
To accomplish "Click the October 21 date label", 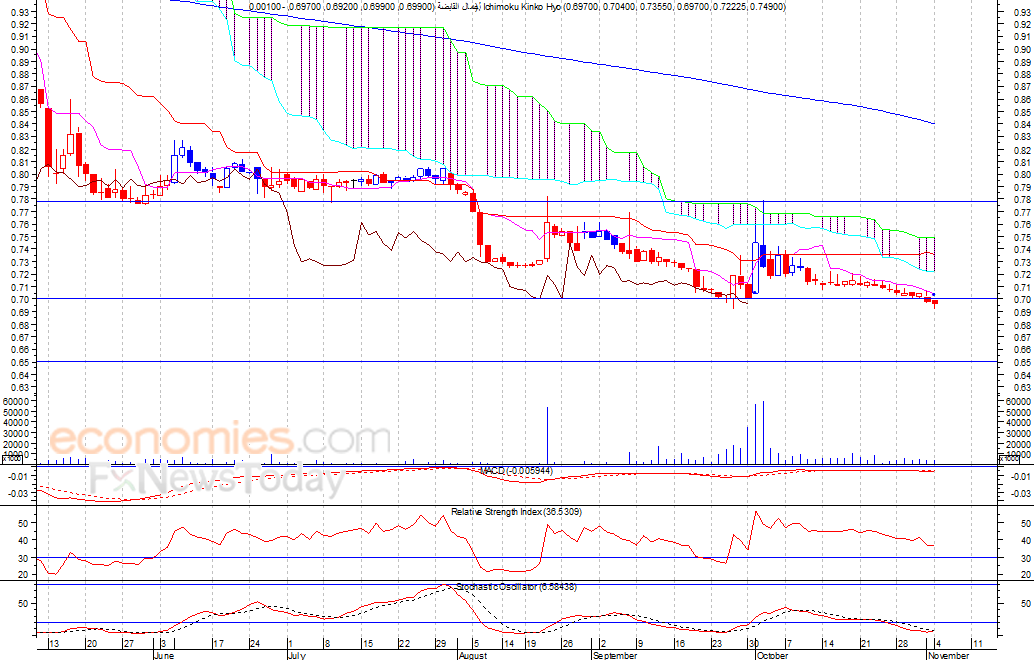I will pos(866,644).
